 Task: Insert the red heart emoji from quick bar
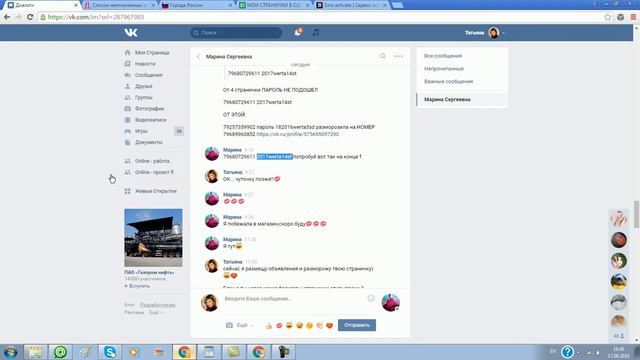pos(329,325)
